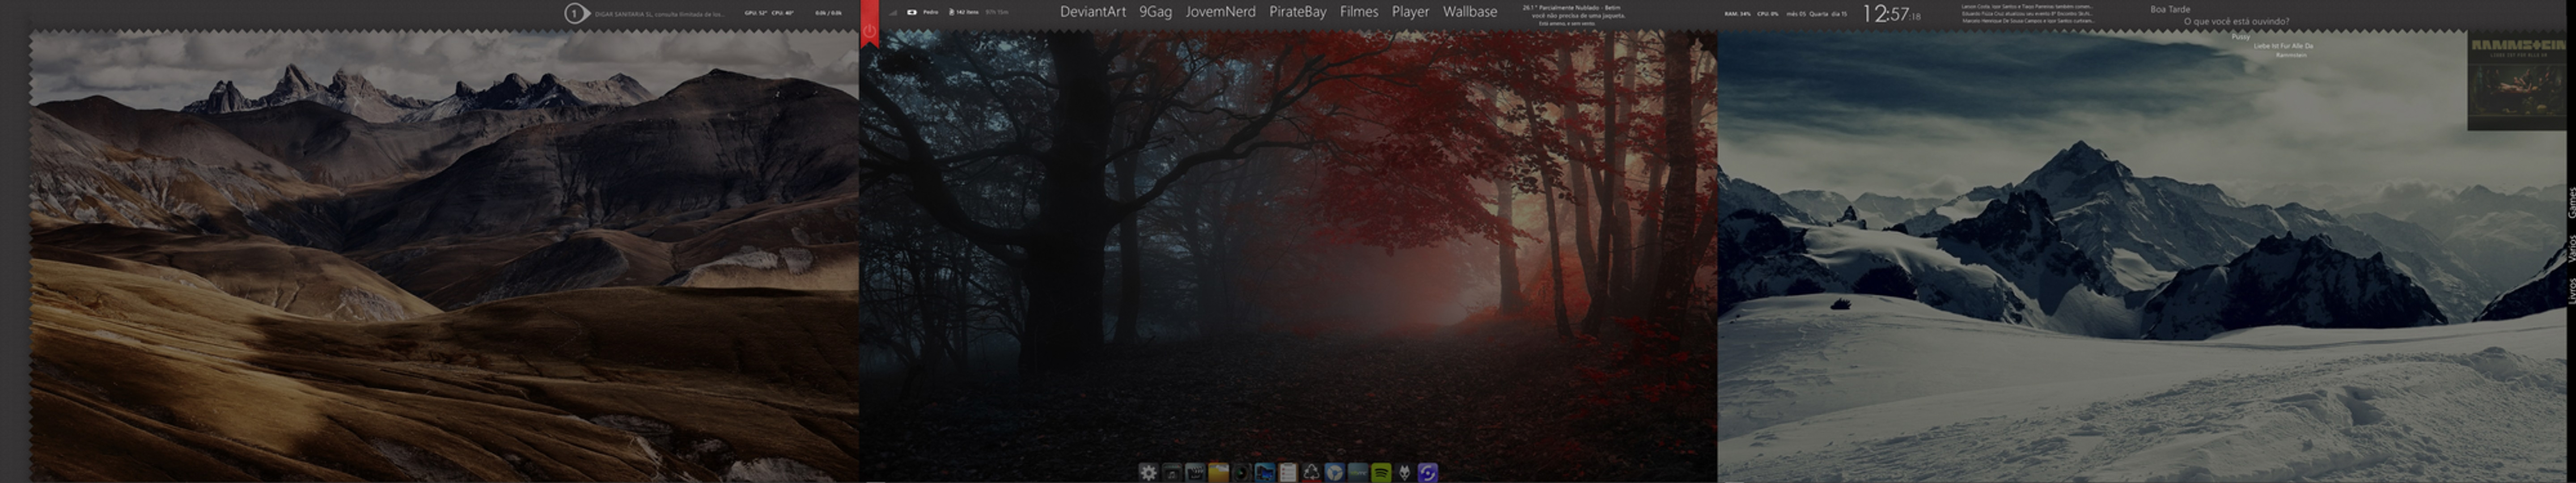Launch the music player dock icon
This screenshot has width=2576, height=483.
point(1172,473)
